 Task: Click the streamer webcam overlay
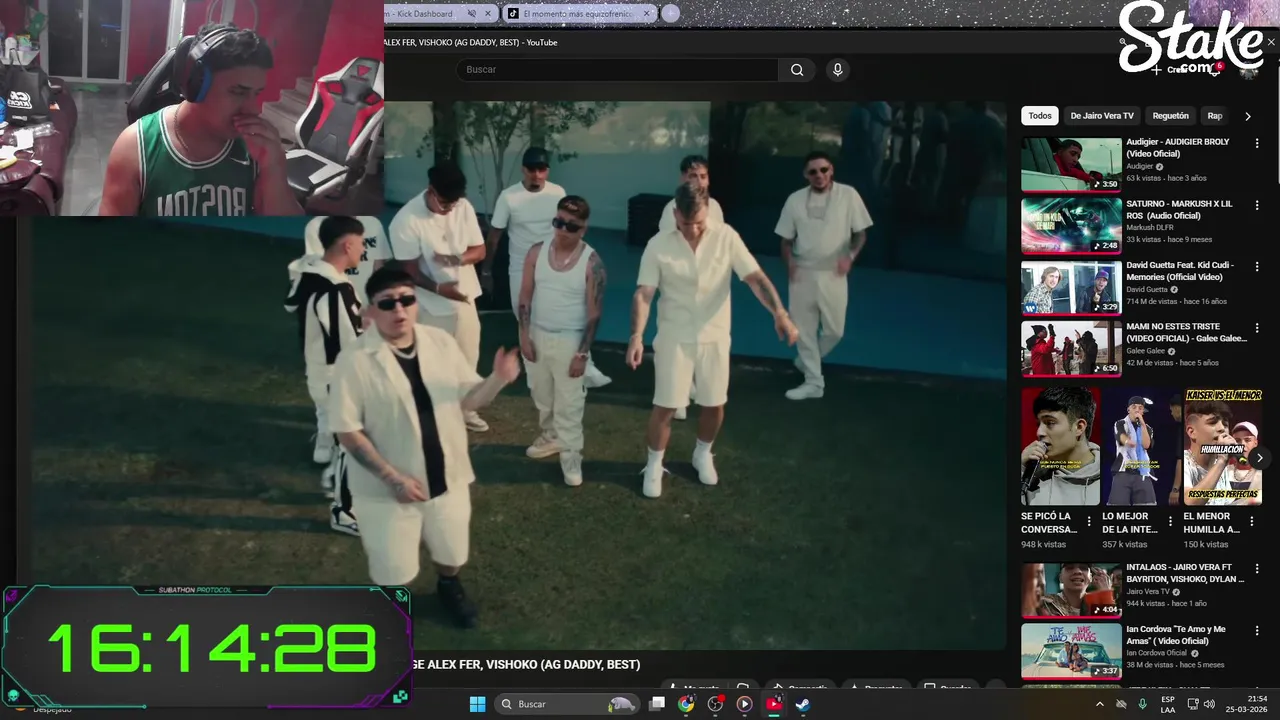point(192,107)
